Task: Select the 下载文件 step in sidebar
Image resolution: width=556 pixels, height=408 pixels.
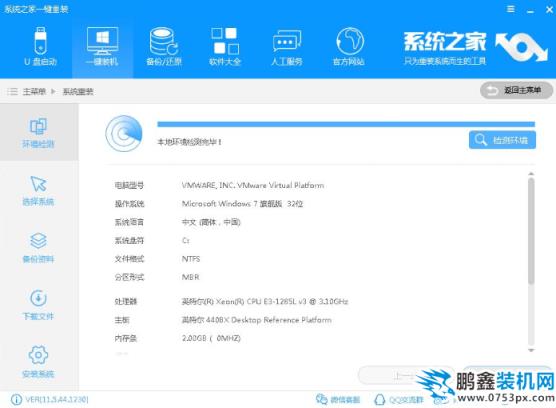Action: point(38,305)
